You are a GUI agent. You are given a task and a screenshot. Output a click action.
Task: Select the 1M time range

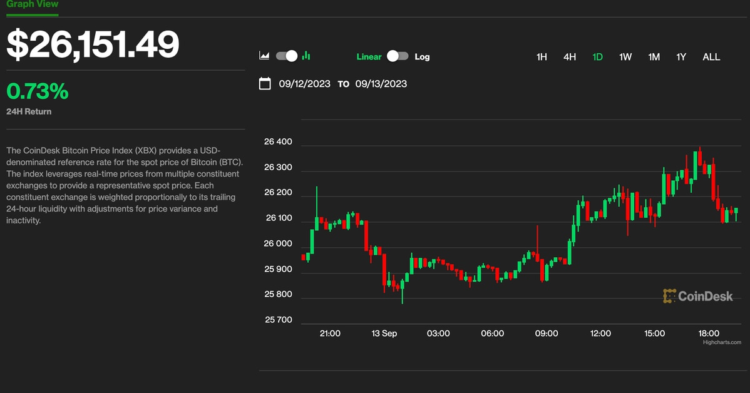coord(654,57)
